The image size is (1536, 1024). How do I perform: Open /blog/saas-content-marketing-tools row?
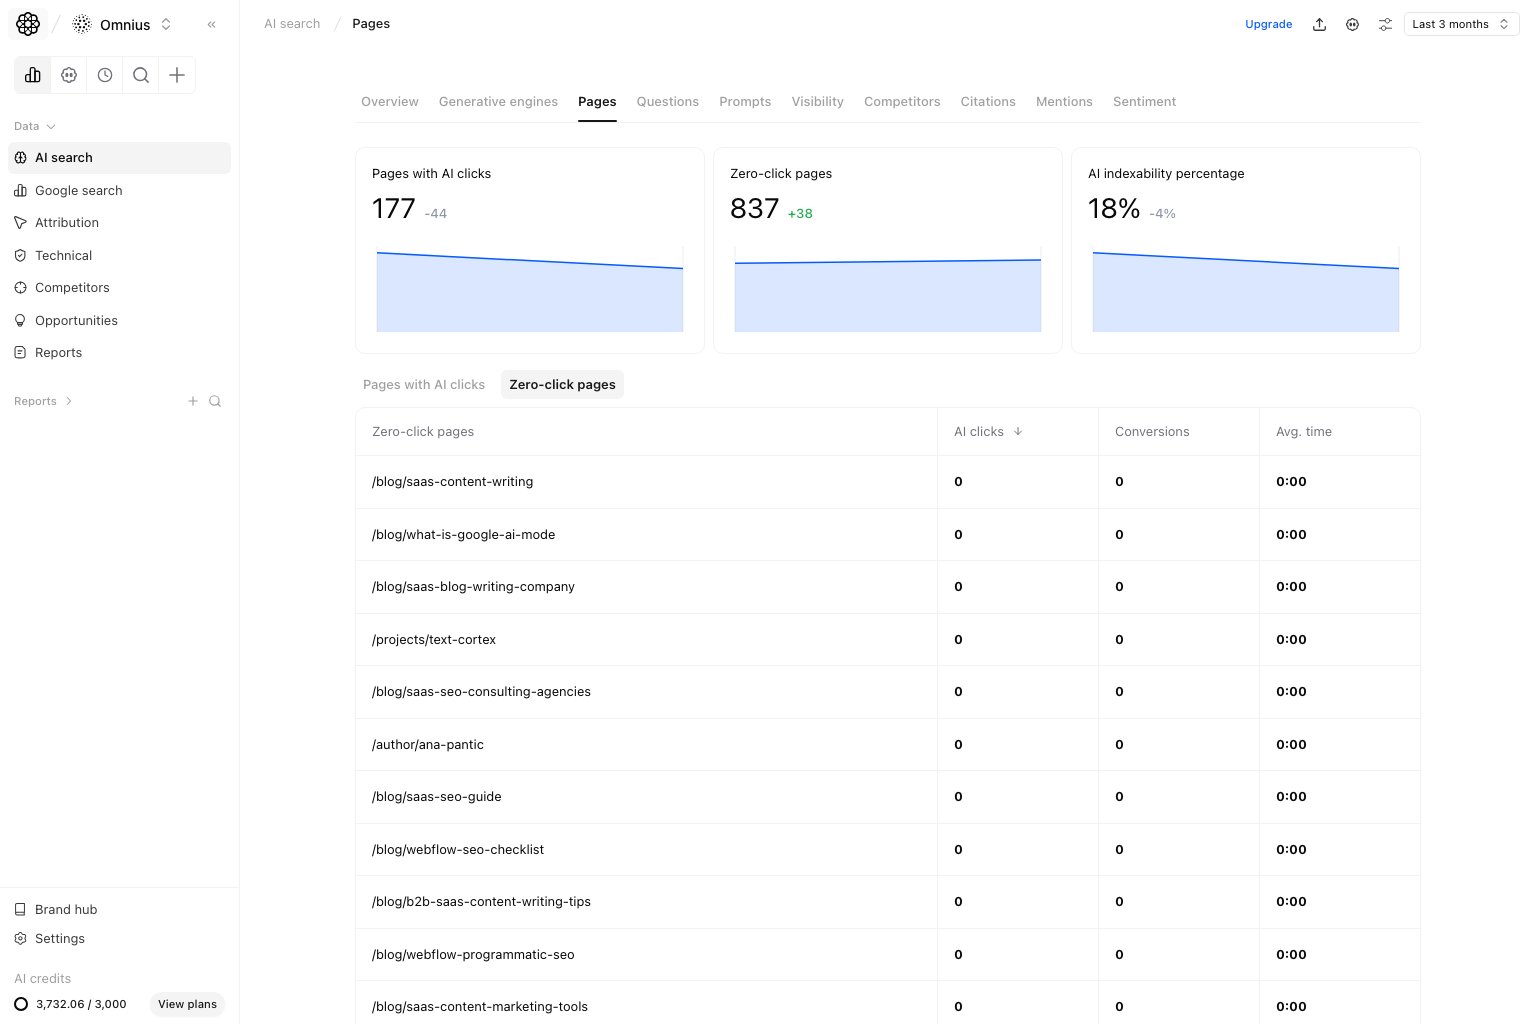[x=888, y=1003]
